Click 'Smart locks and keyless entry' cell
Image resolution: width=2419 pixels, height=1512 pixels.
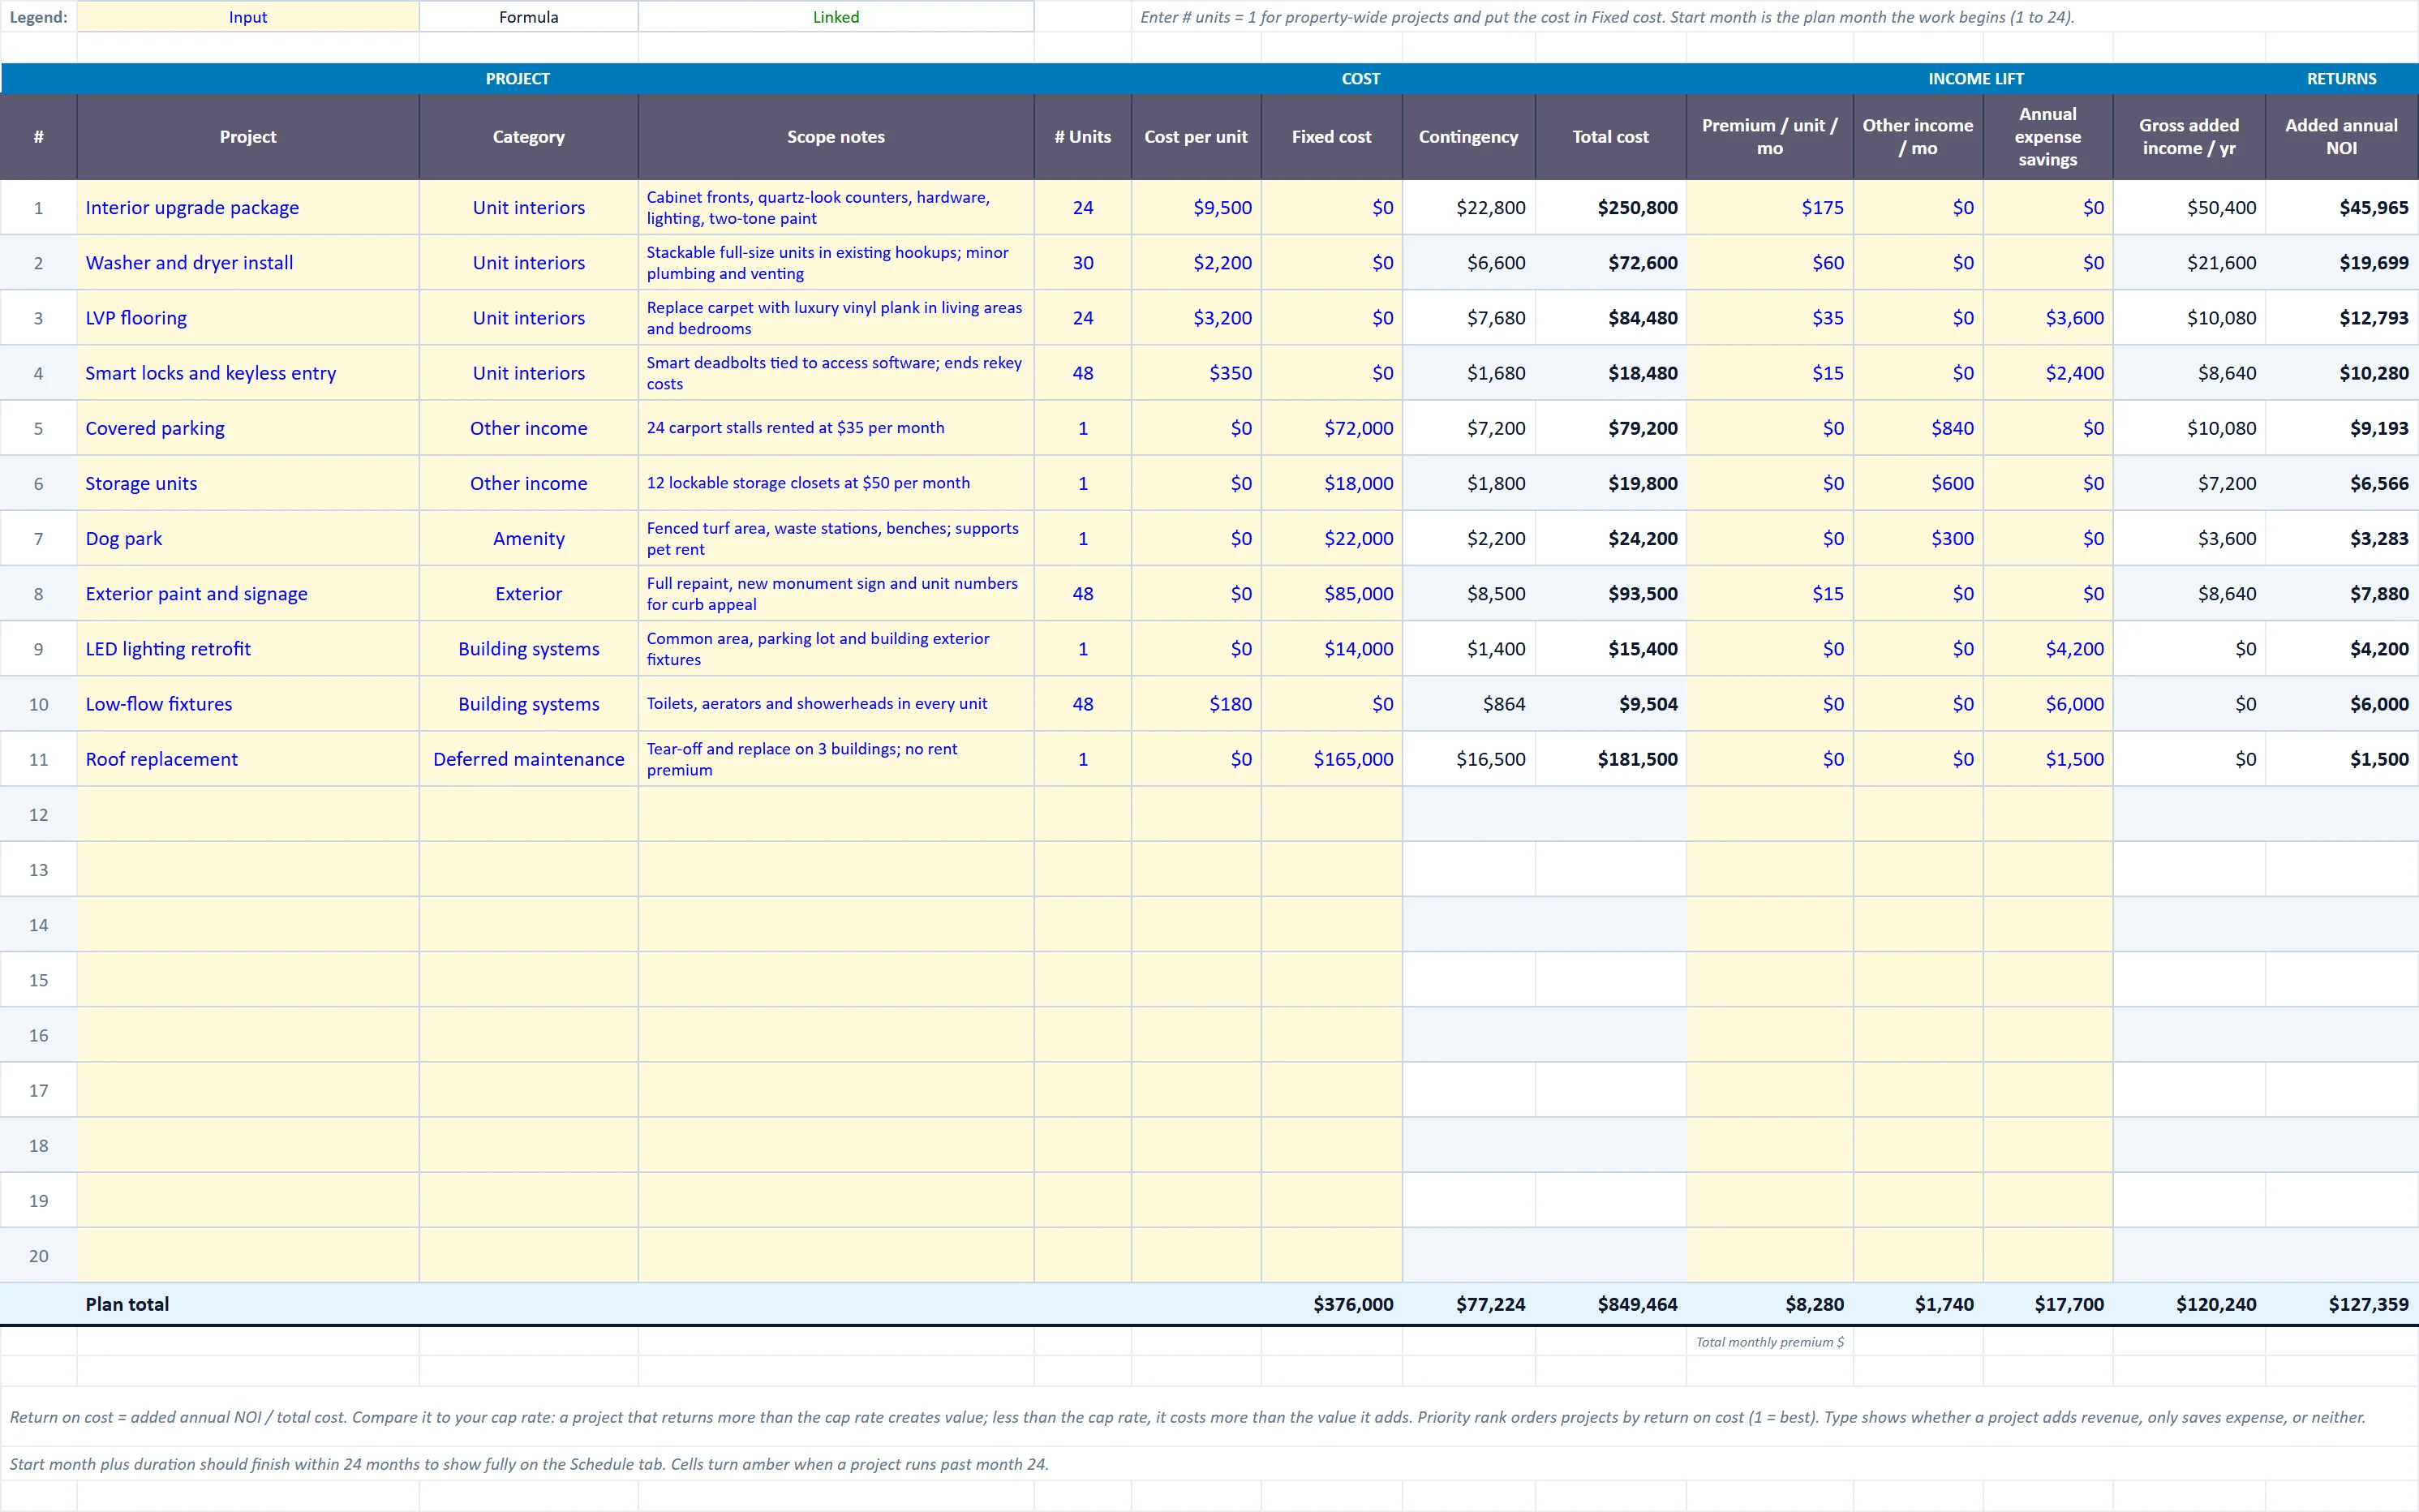(247, 373)
